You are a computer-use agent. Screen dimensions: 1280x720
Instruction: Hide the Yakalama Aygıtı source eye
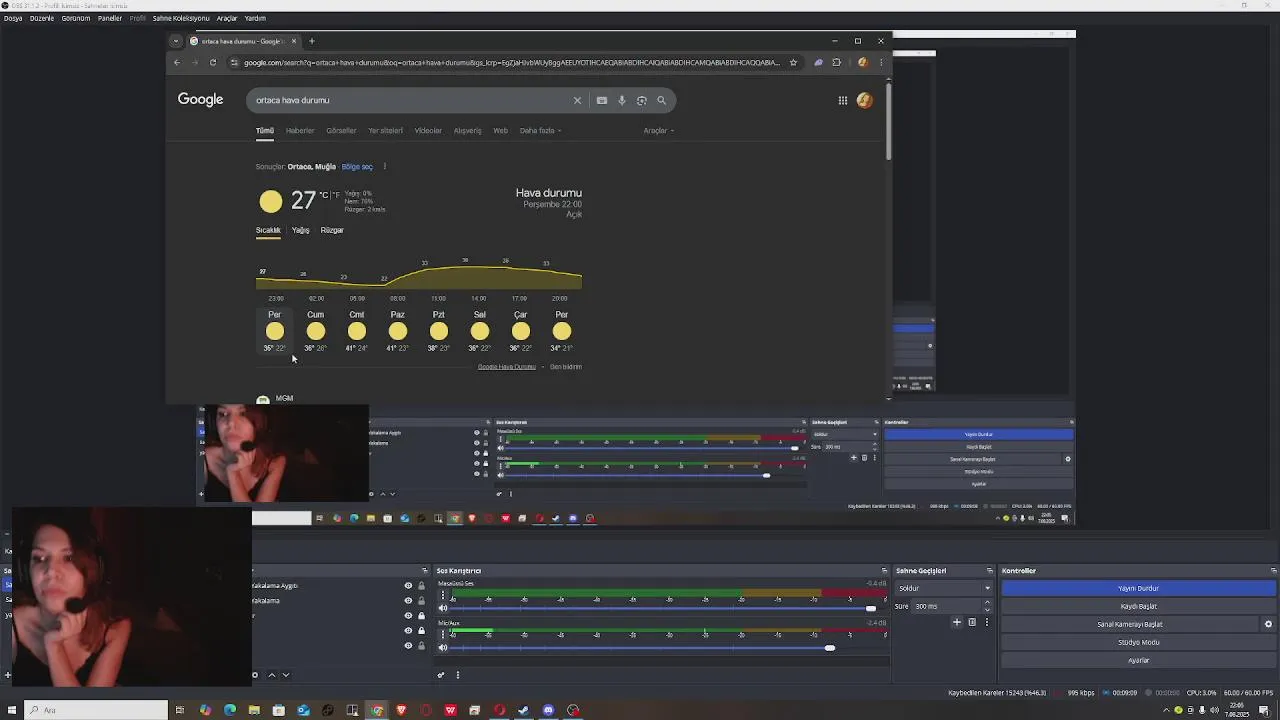point(408,586)
